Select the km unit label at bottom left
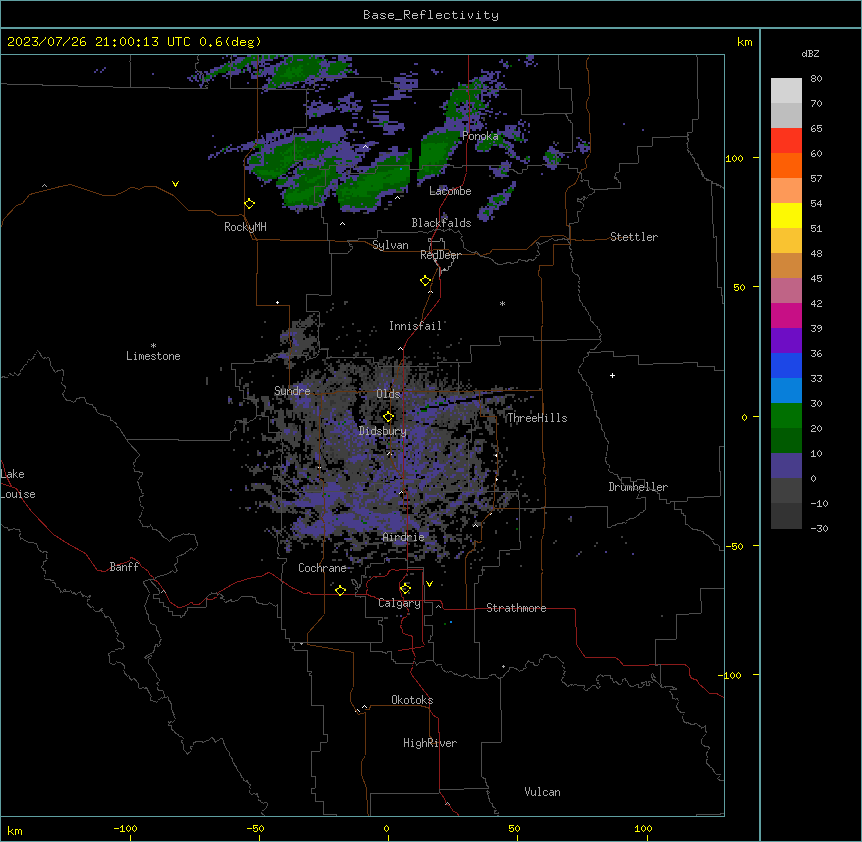 (x=15, y=831)
